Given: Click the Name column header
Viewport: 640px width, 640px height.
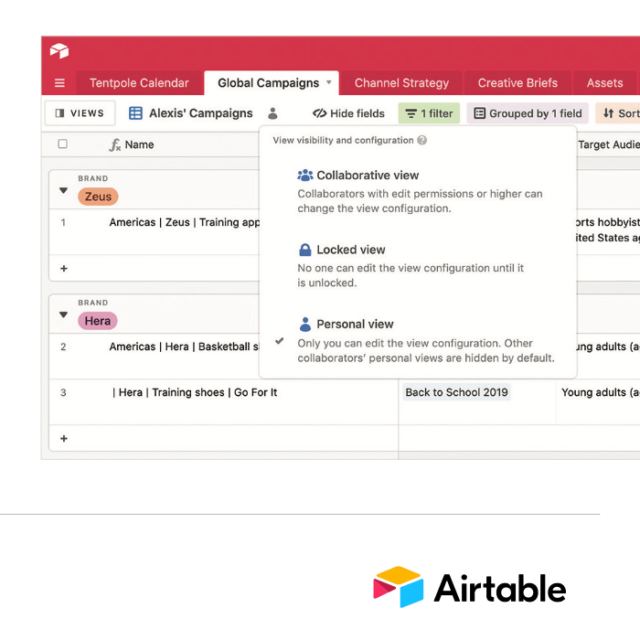Looking at the screenshot, I should coord(139,144).
